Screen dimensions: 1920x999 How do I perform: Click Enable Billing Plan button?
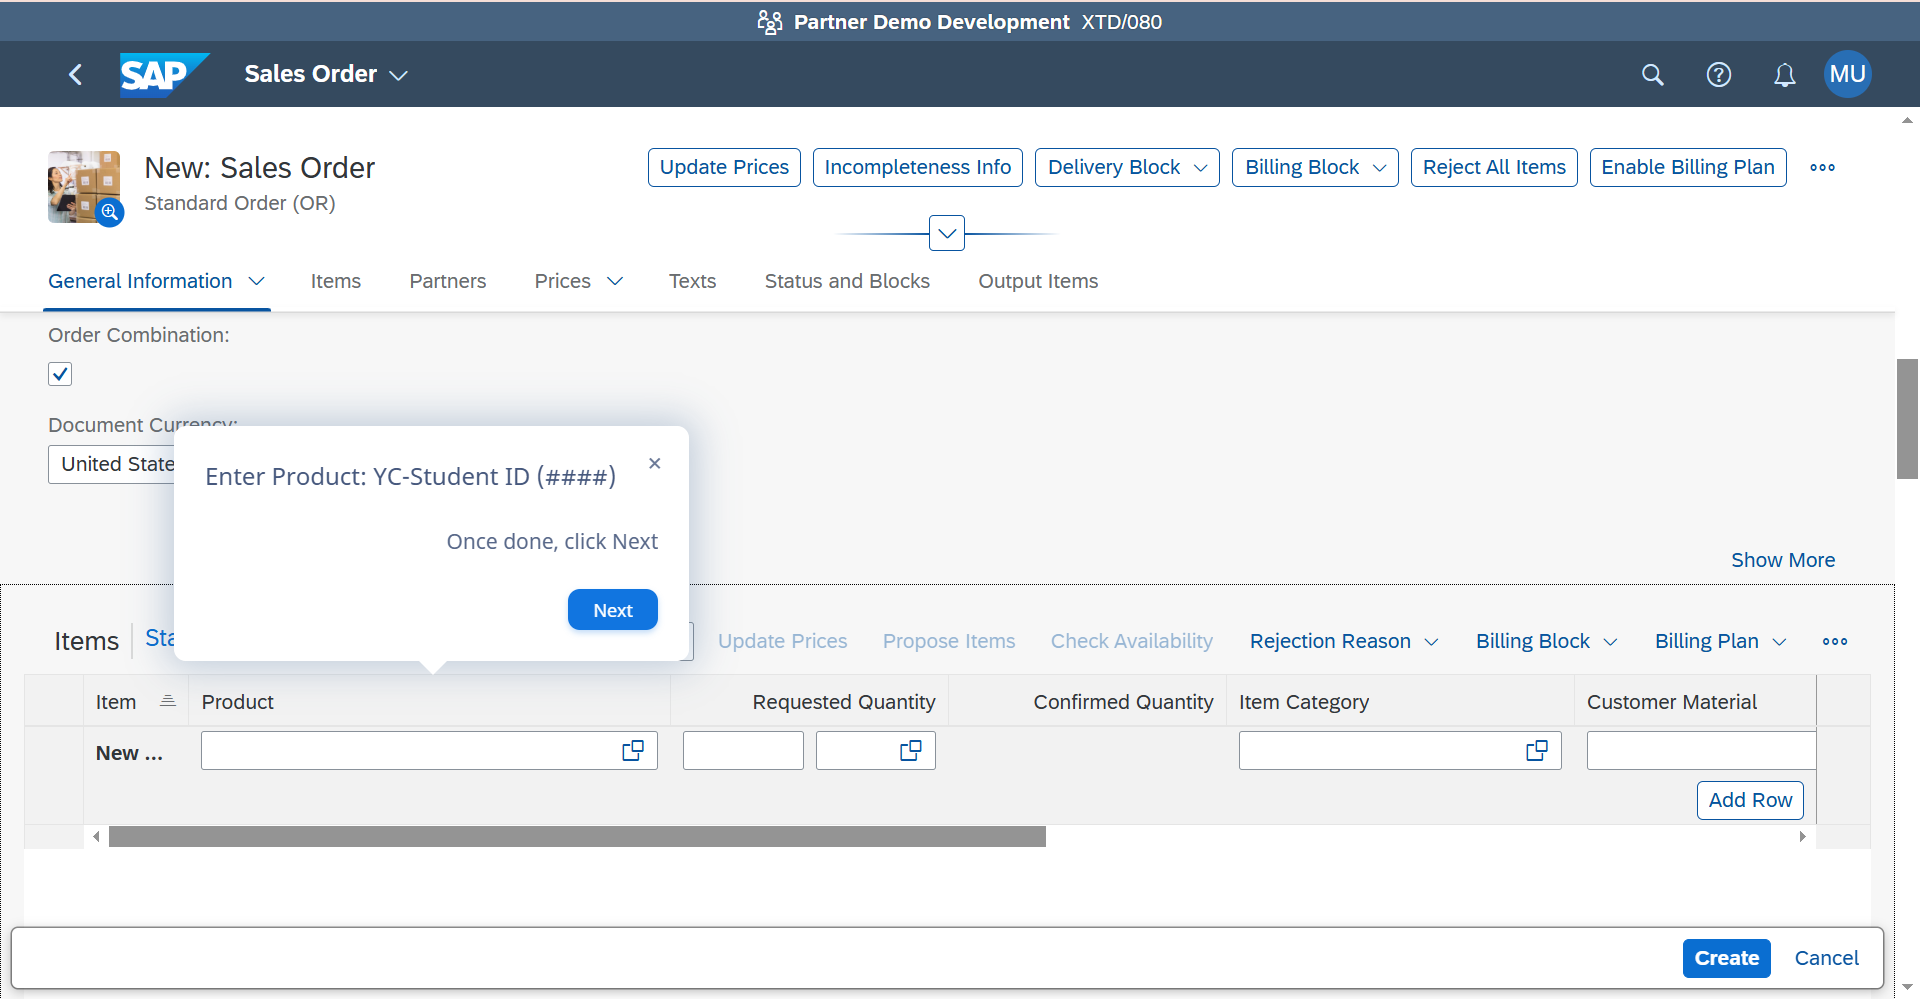1688,167
